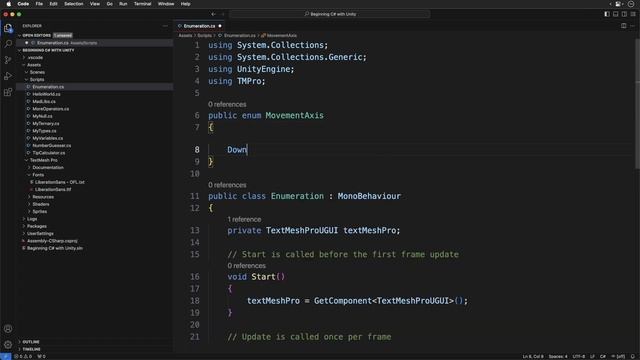Click the unsaved dot on Enumeration.cs tab

coord(220,26)
